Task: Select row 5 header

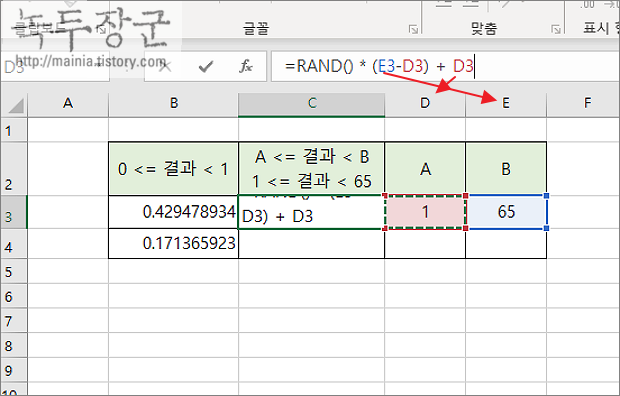Action: (x=13, y=271)
